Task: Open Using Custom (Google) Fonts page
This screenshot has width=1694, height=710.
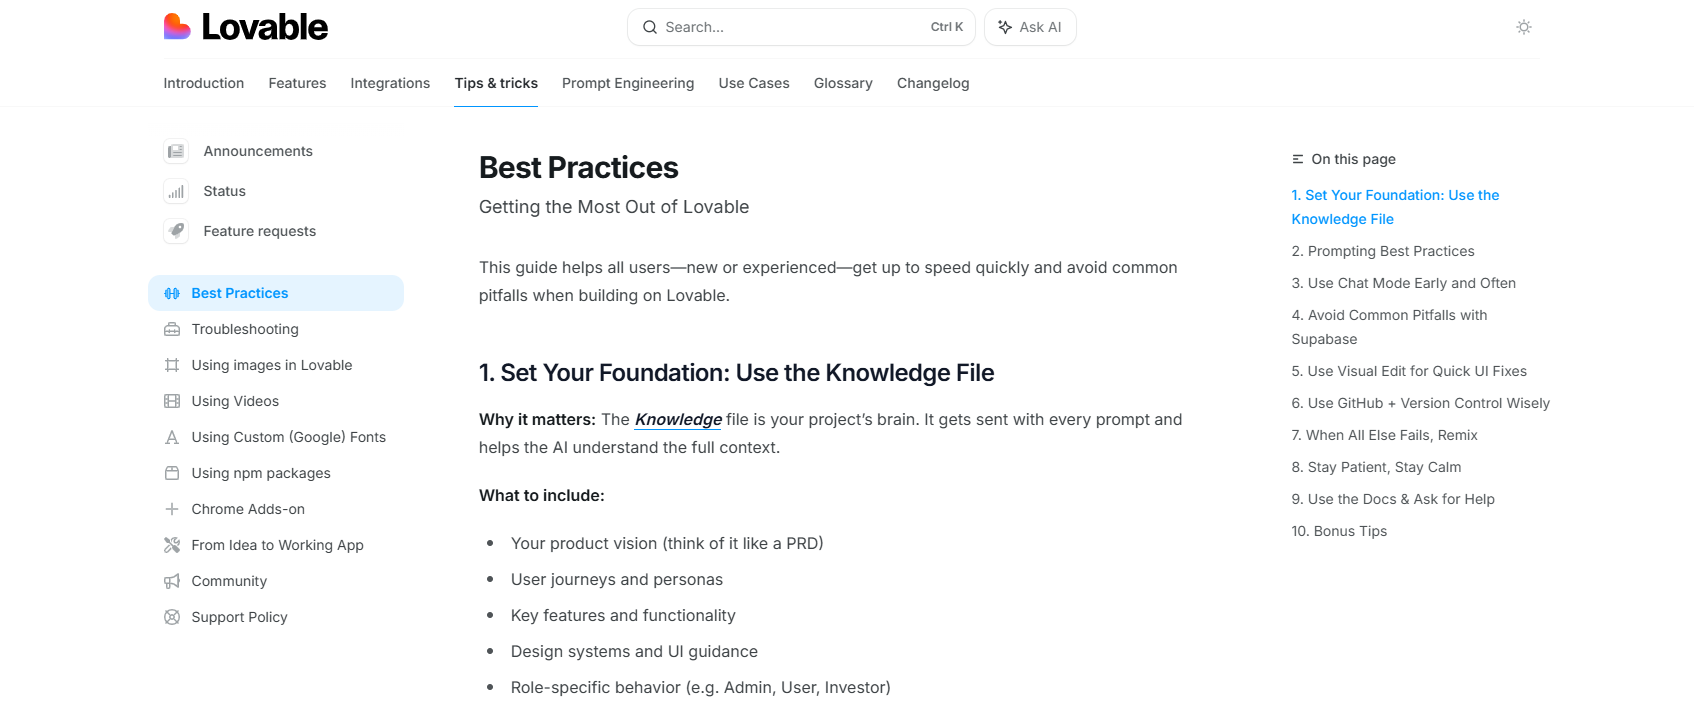Action: [289, 437]
